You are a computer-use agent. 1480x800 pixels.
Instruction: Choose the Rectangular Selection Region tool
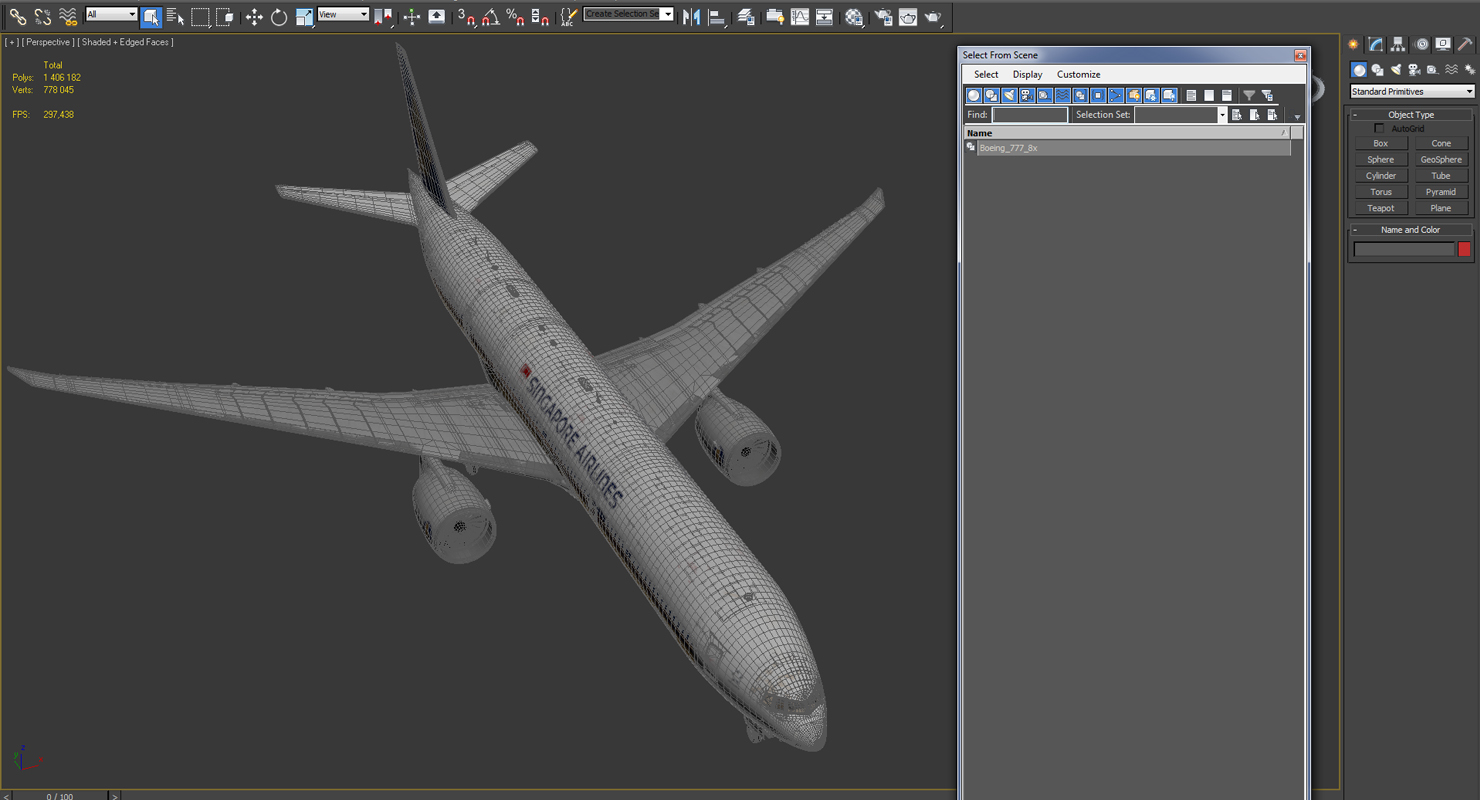pos(201,16)
